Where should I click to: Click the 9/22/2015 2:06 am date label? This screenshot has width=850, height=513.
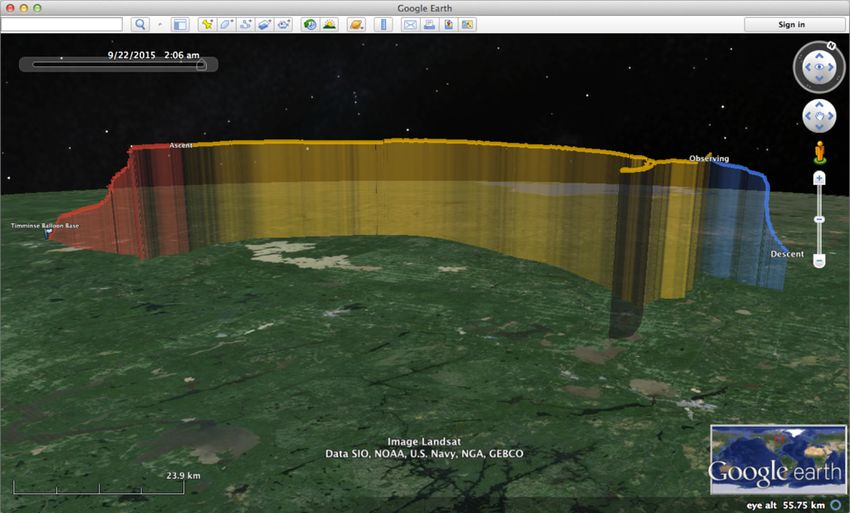pyautogui.click(x=153, y=55)
